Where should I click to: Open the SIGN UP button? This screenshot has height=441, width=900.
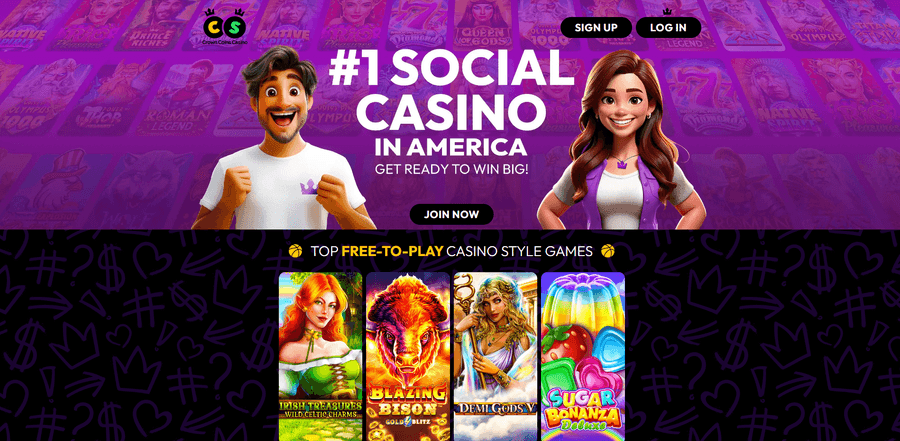[596, 28]
